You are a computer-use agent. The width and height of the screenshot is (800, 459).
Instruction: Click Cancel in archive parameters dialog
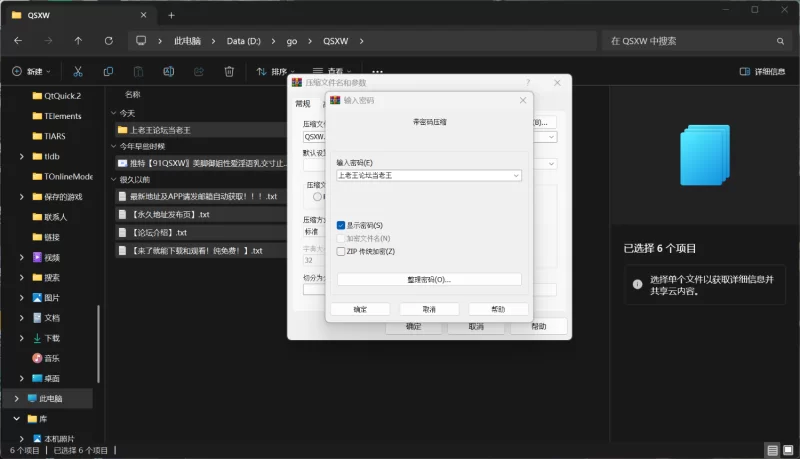[476, 326]
